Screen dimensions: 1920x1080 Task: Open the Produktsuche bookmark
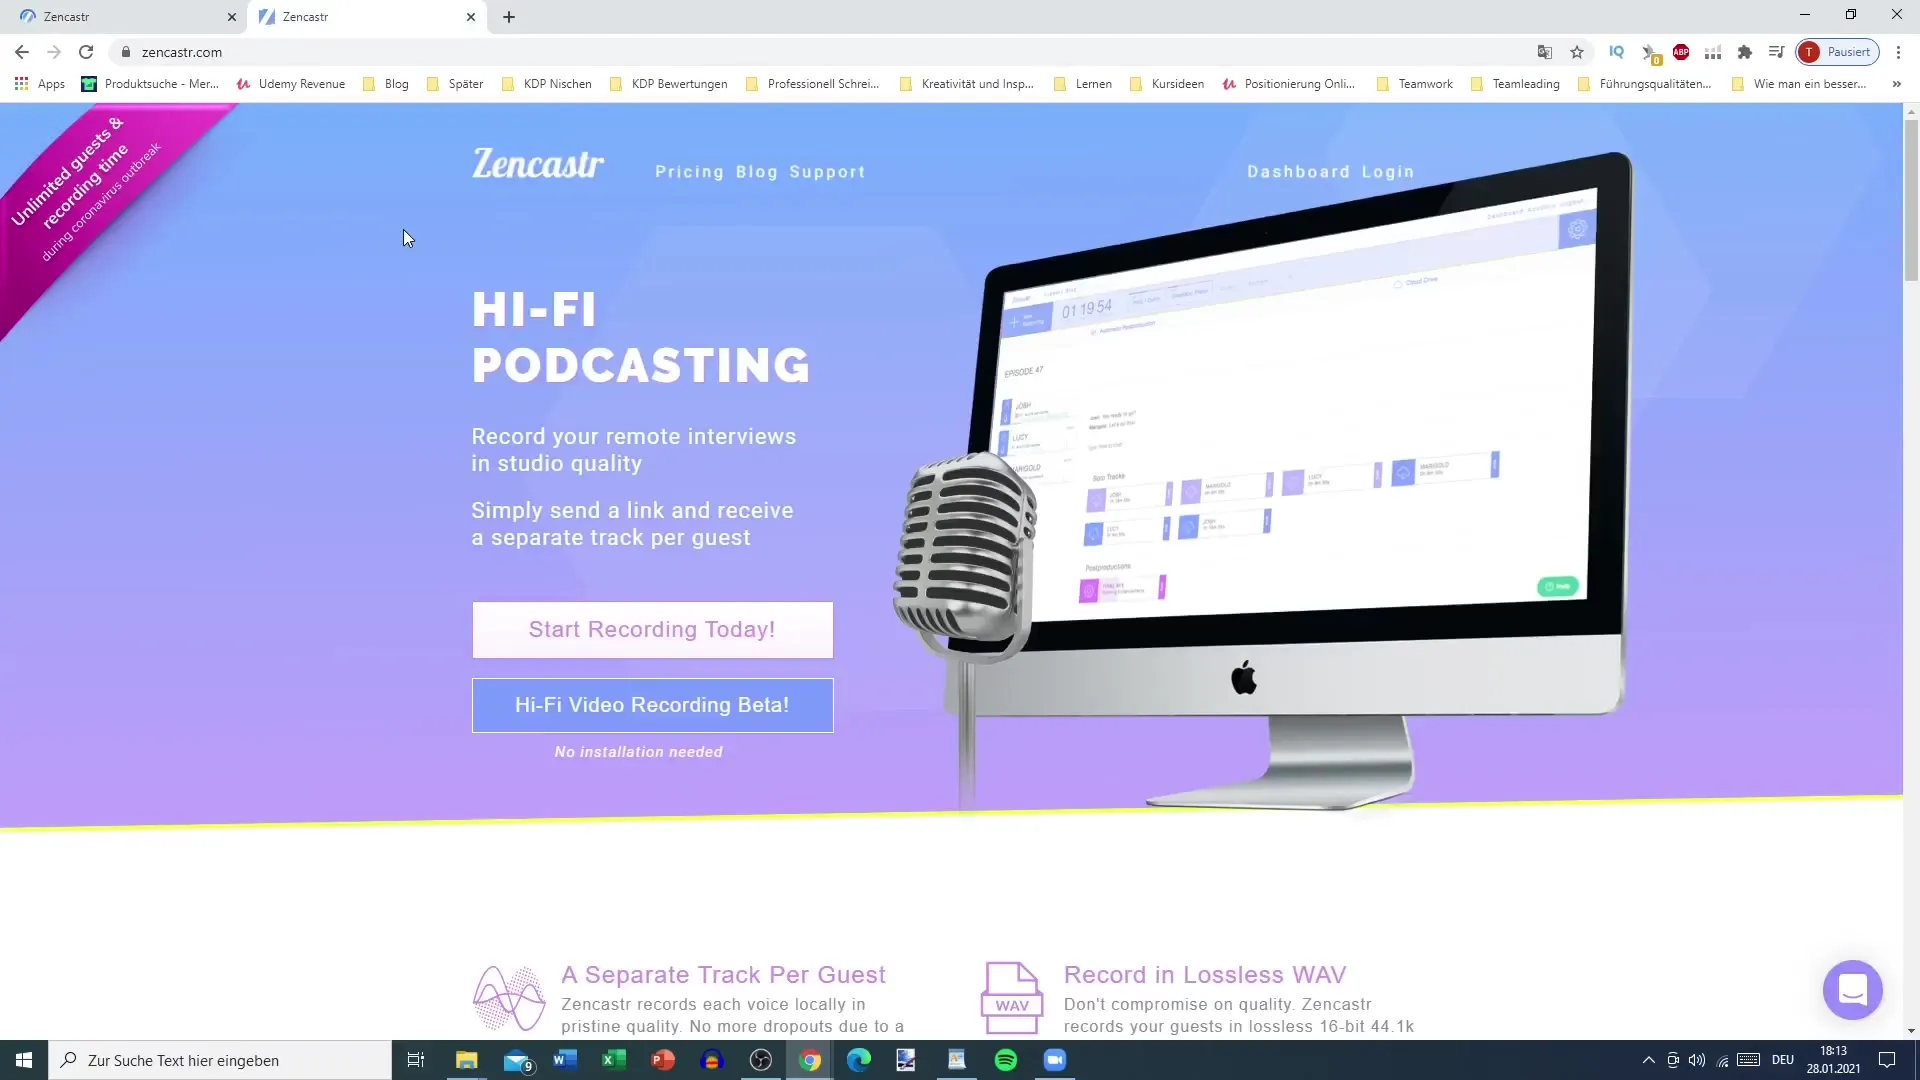[x=150, y=84]
